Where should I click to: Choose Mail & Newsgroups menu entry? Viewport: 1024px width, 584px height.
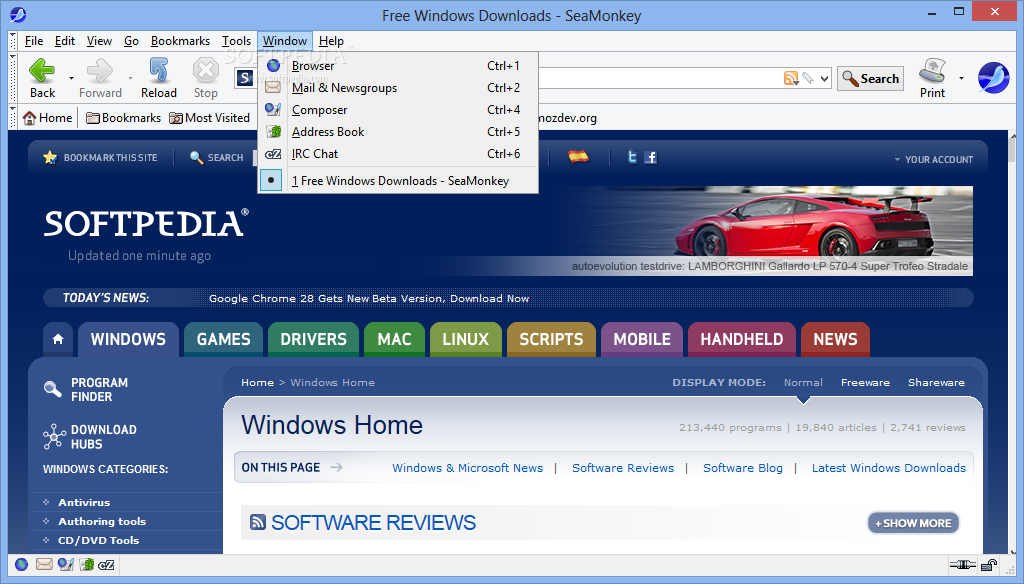[398, 88]
